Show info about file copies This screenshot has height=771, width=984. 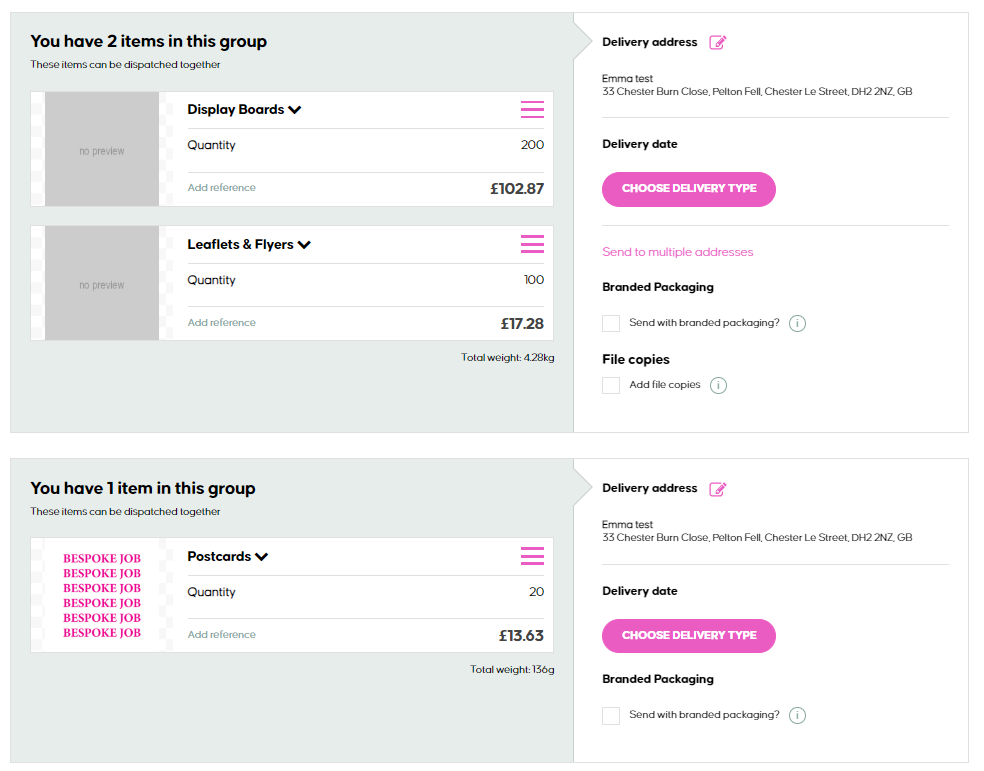click(x=718, y=385)
